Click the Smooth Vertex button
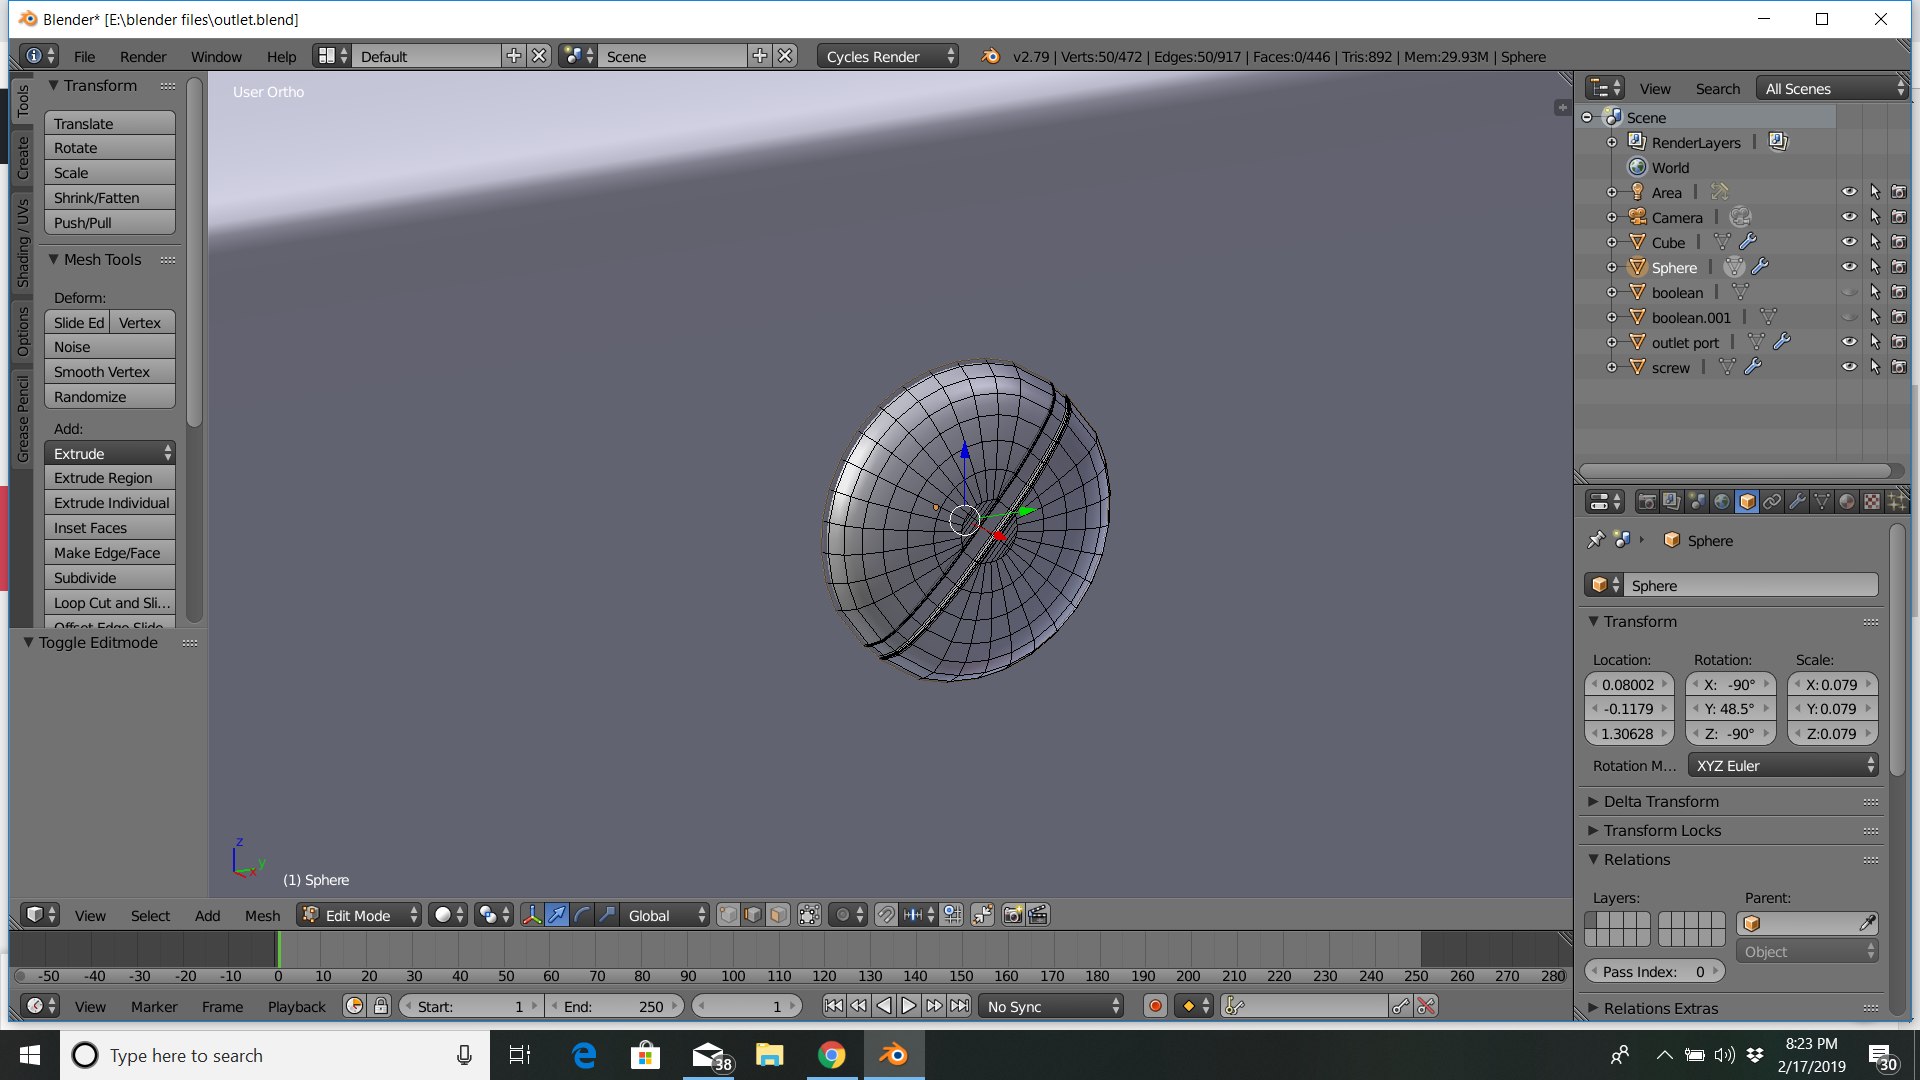 pos(110,372)
